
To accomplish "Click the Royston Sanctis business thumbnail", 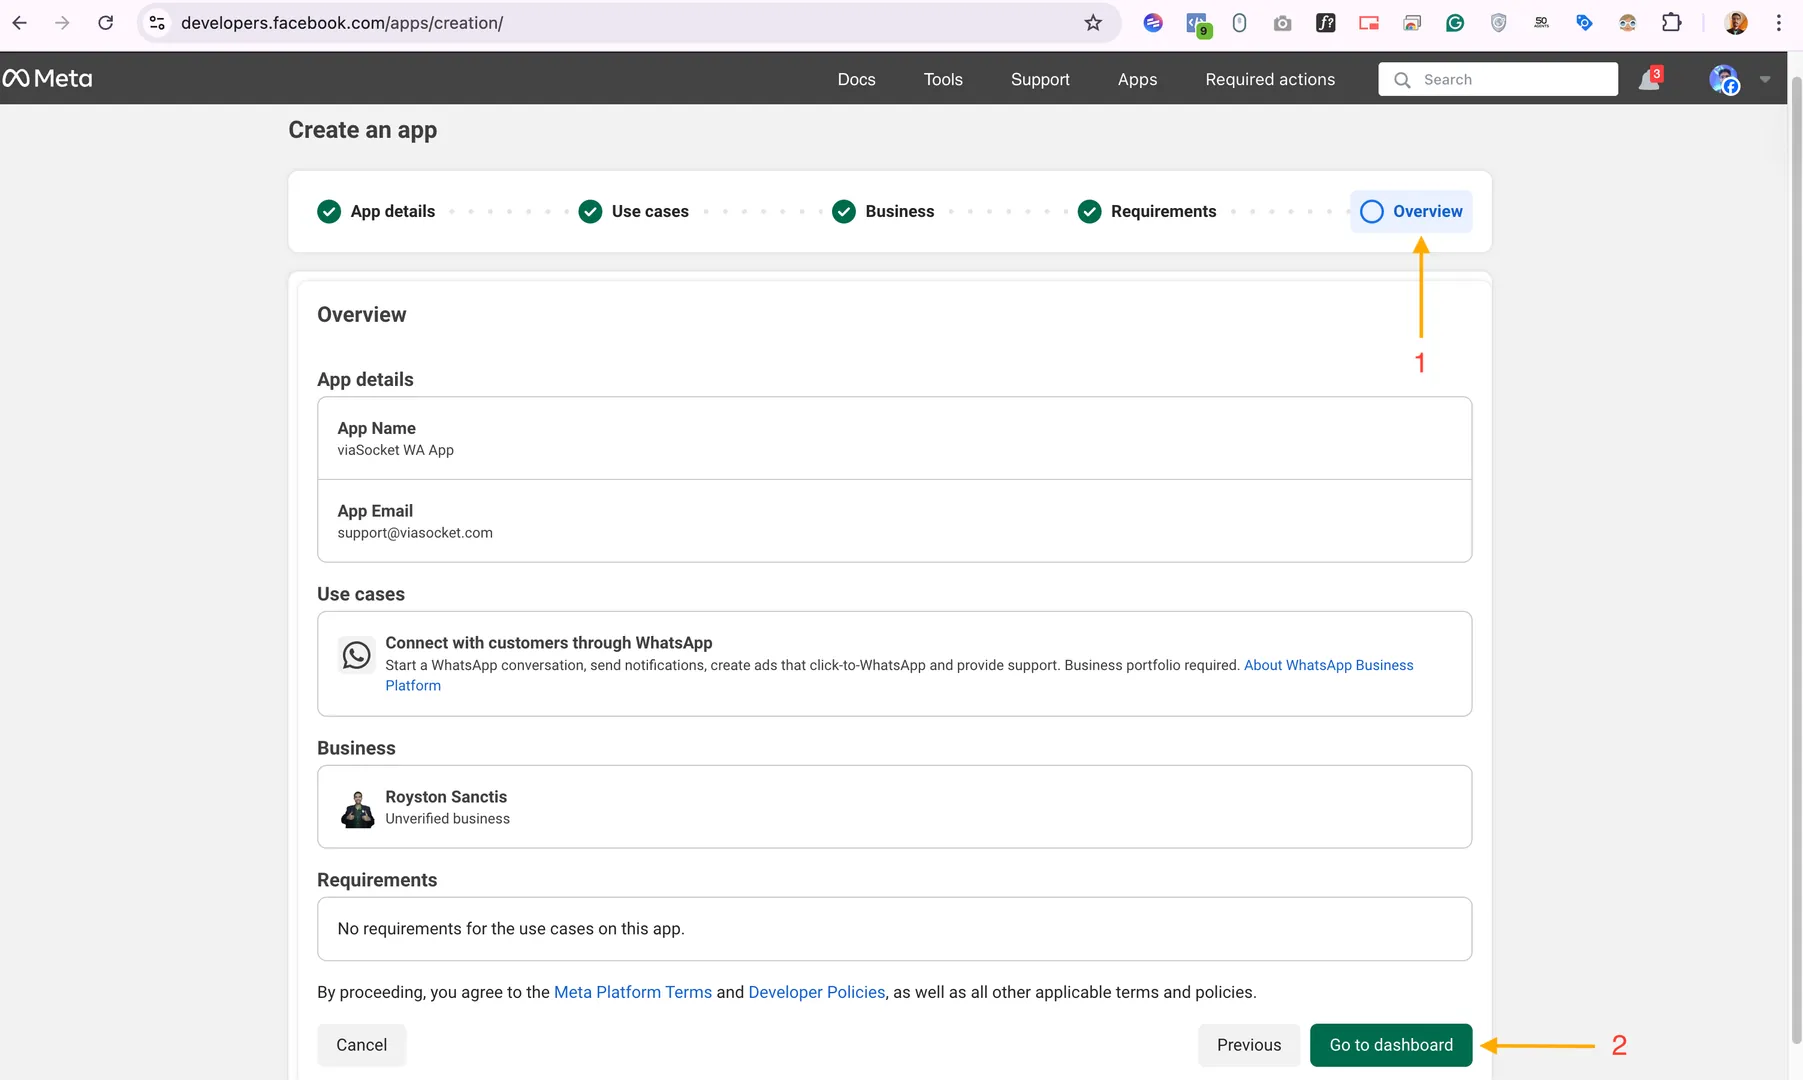I will (x=357, y=808).
